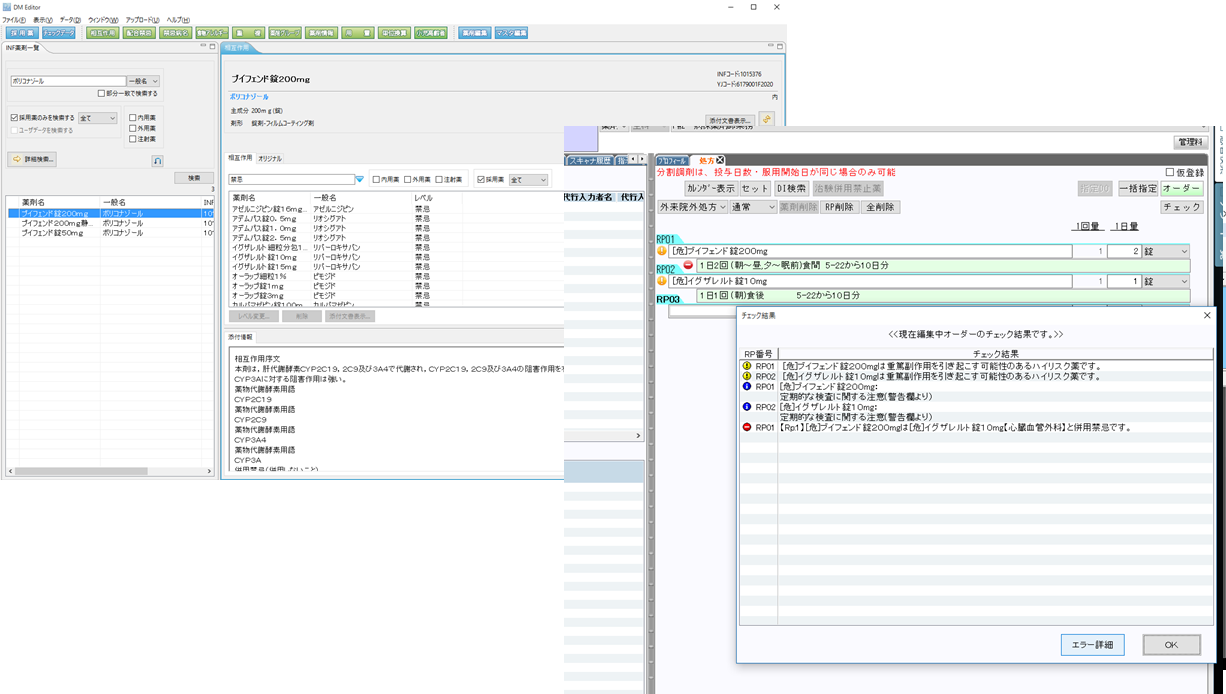This screenshot has height=694, width=1226.
Task: Maximize the 相互作用 panel with its icon
Action: coord(780,46)
